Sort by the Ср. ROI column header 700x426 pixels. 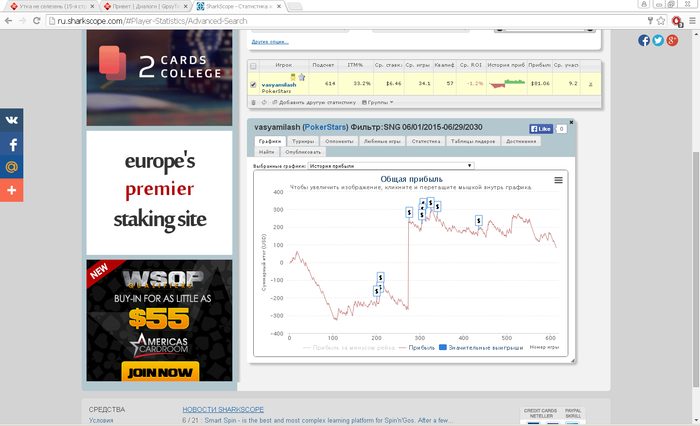[x=471, y=65]
